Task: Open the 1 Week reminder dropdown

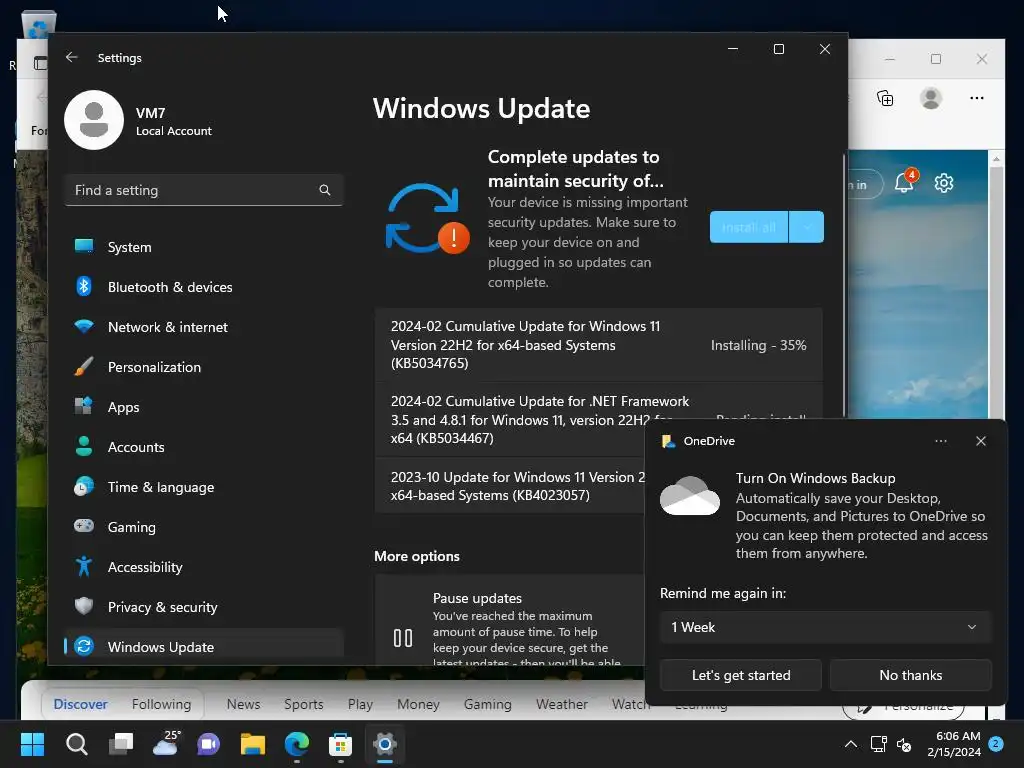Action: point(825,627)
